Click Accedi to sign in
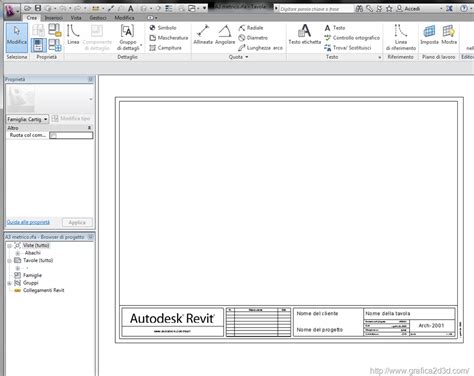474x376 pixels. (408, 9)
